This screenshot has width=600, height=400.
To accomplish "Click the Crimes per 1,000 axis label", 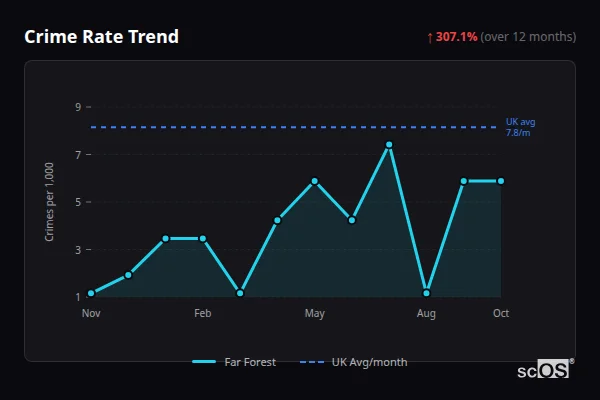I will (x=49, y=202).
